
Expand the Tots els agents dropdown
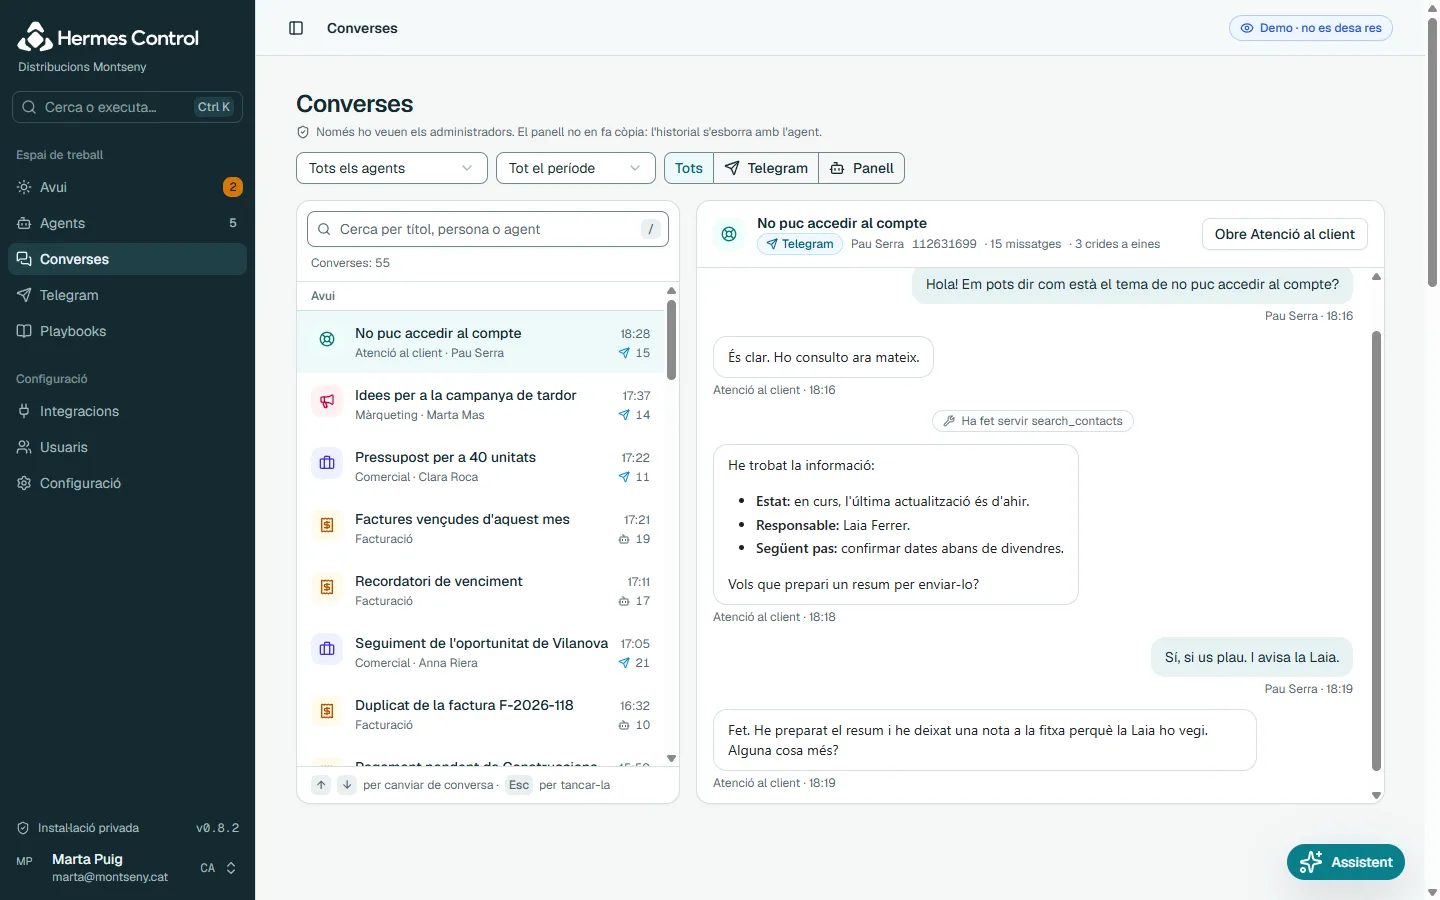392,168
